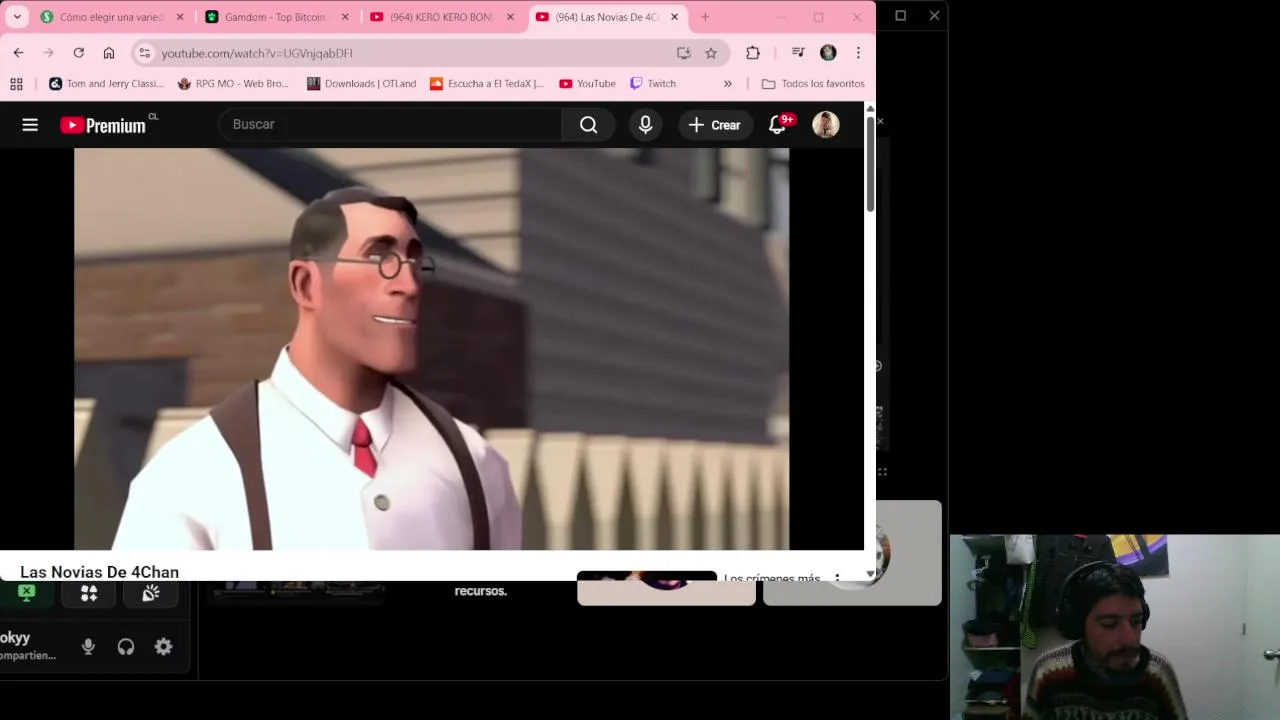This screenshot has height=720, width=1280.
Task: View site information for youtube.com
Action: [145, 53]
